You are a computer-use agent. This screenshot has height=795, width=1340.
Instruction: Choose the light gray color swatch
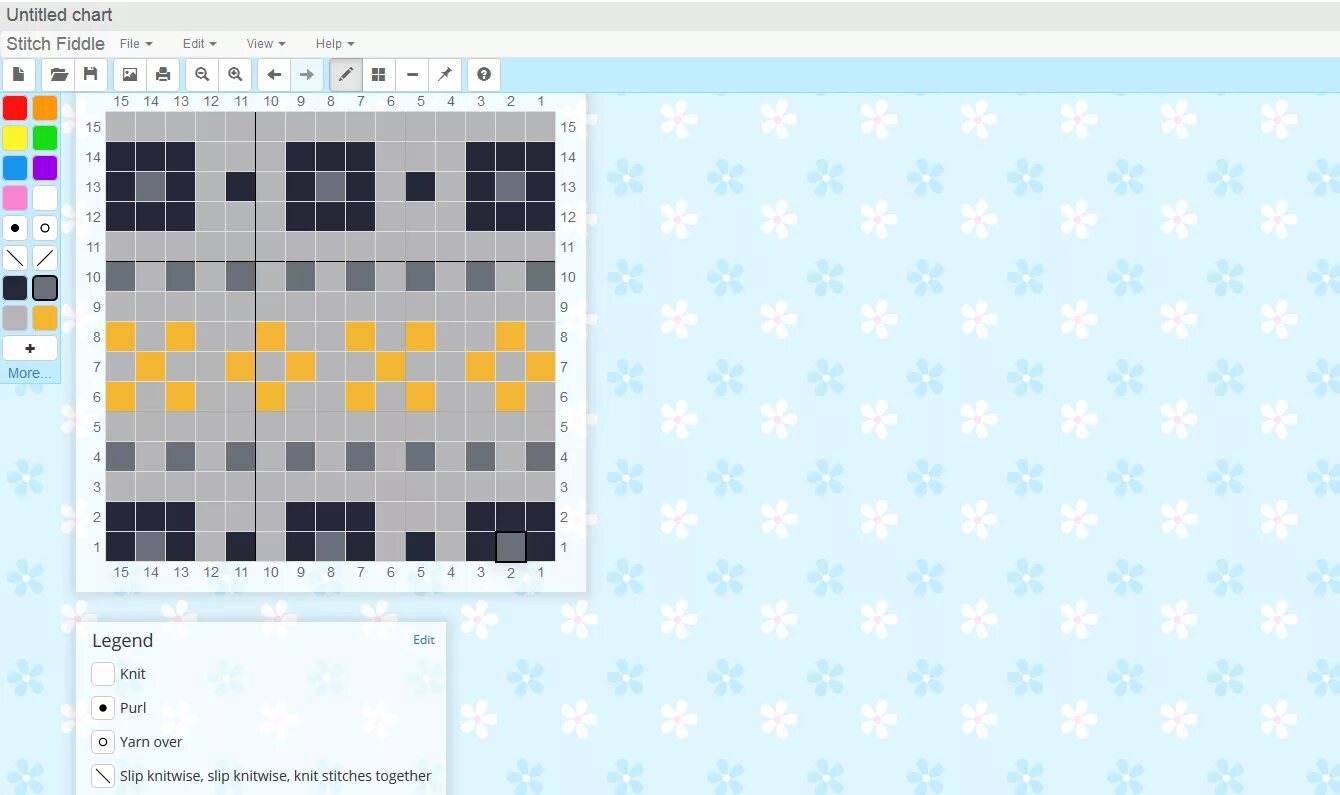[15, 318]
